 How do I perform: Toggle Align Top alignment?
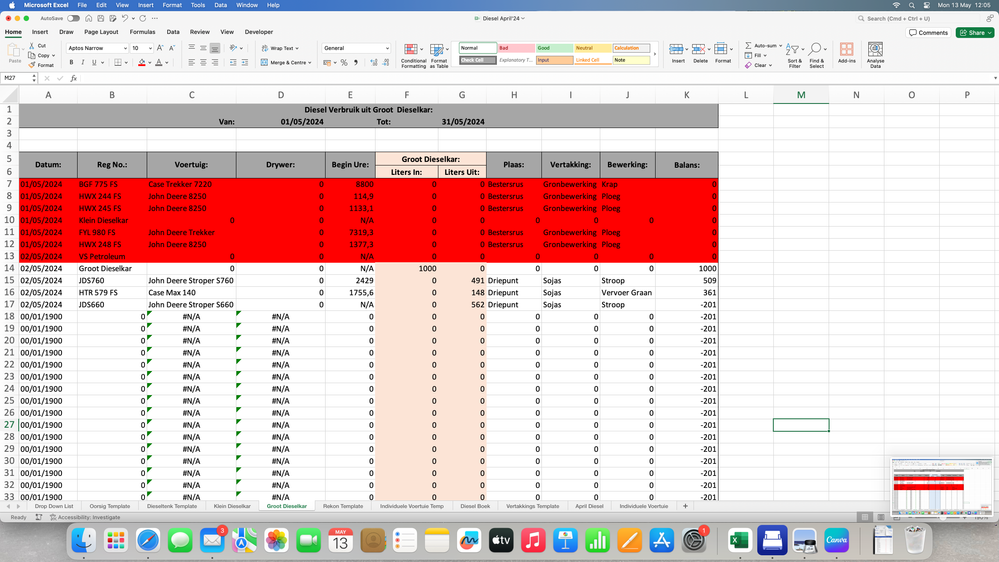(191, 48)
